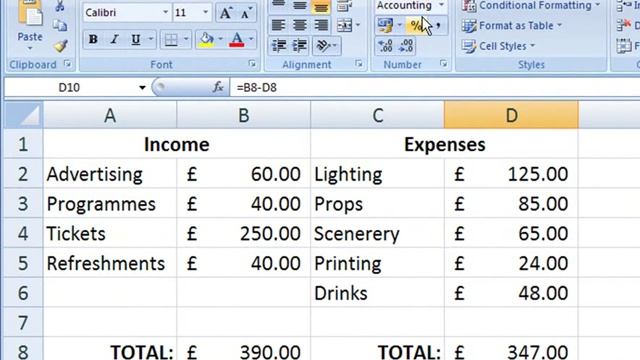This screenshot has height=360, width=640.
Task: Click the Paste clipboard icon
Action: pos(30,13)
